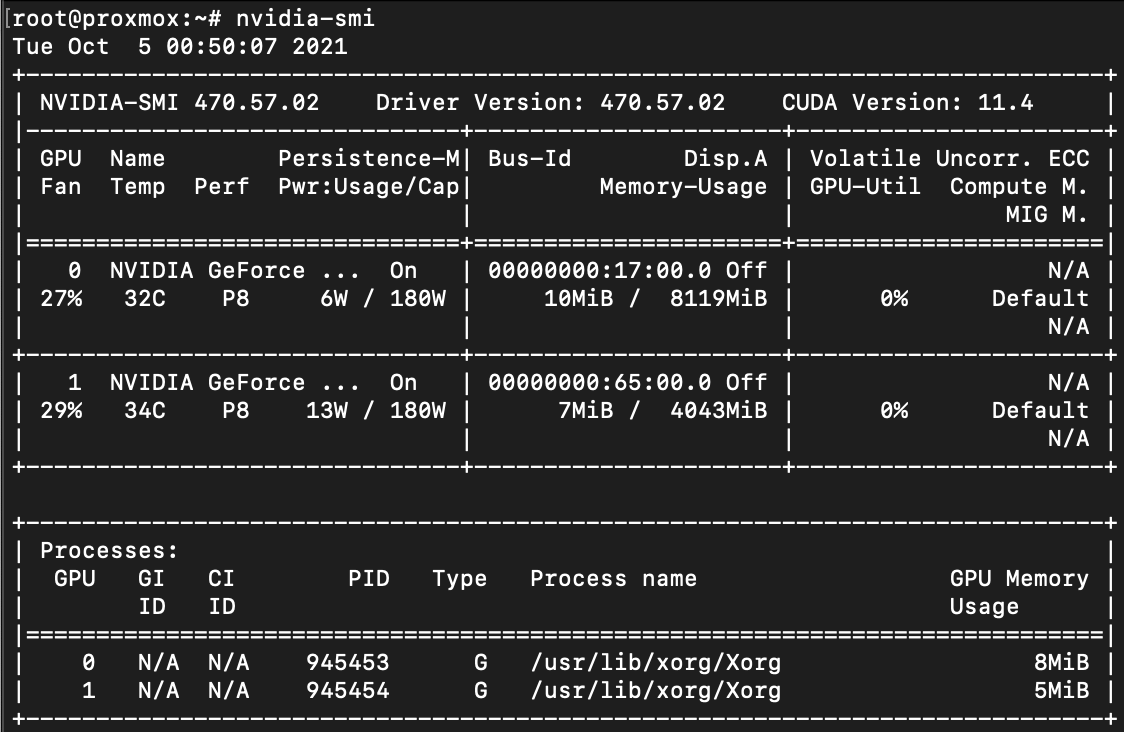Click the timestamp Tue Oct 5 00:50:07 2021
This screenshot has width=1124, height=732.
click(180, 47)
